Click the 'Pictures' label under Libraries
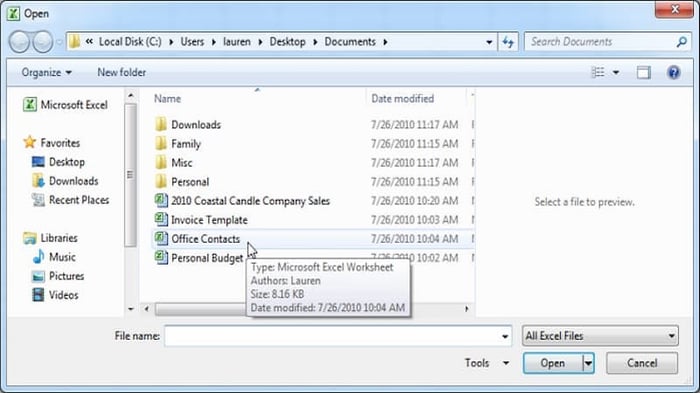 (x=67, y=276)
